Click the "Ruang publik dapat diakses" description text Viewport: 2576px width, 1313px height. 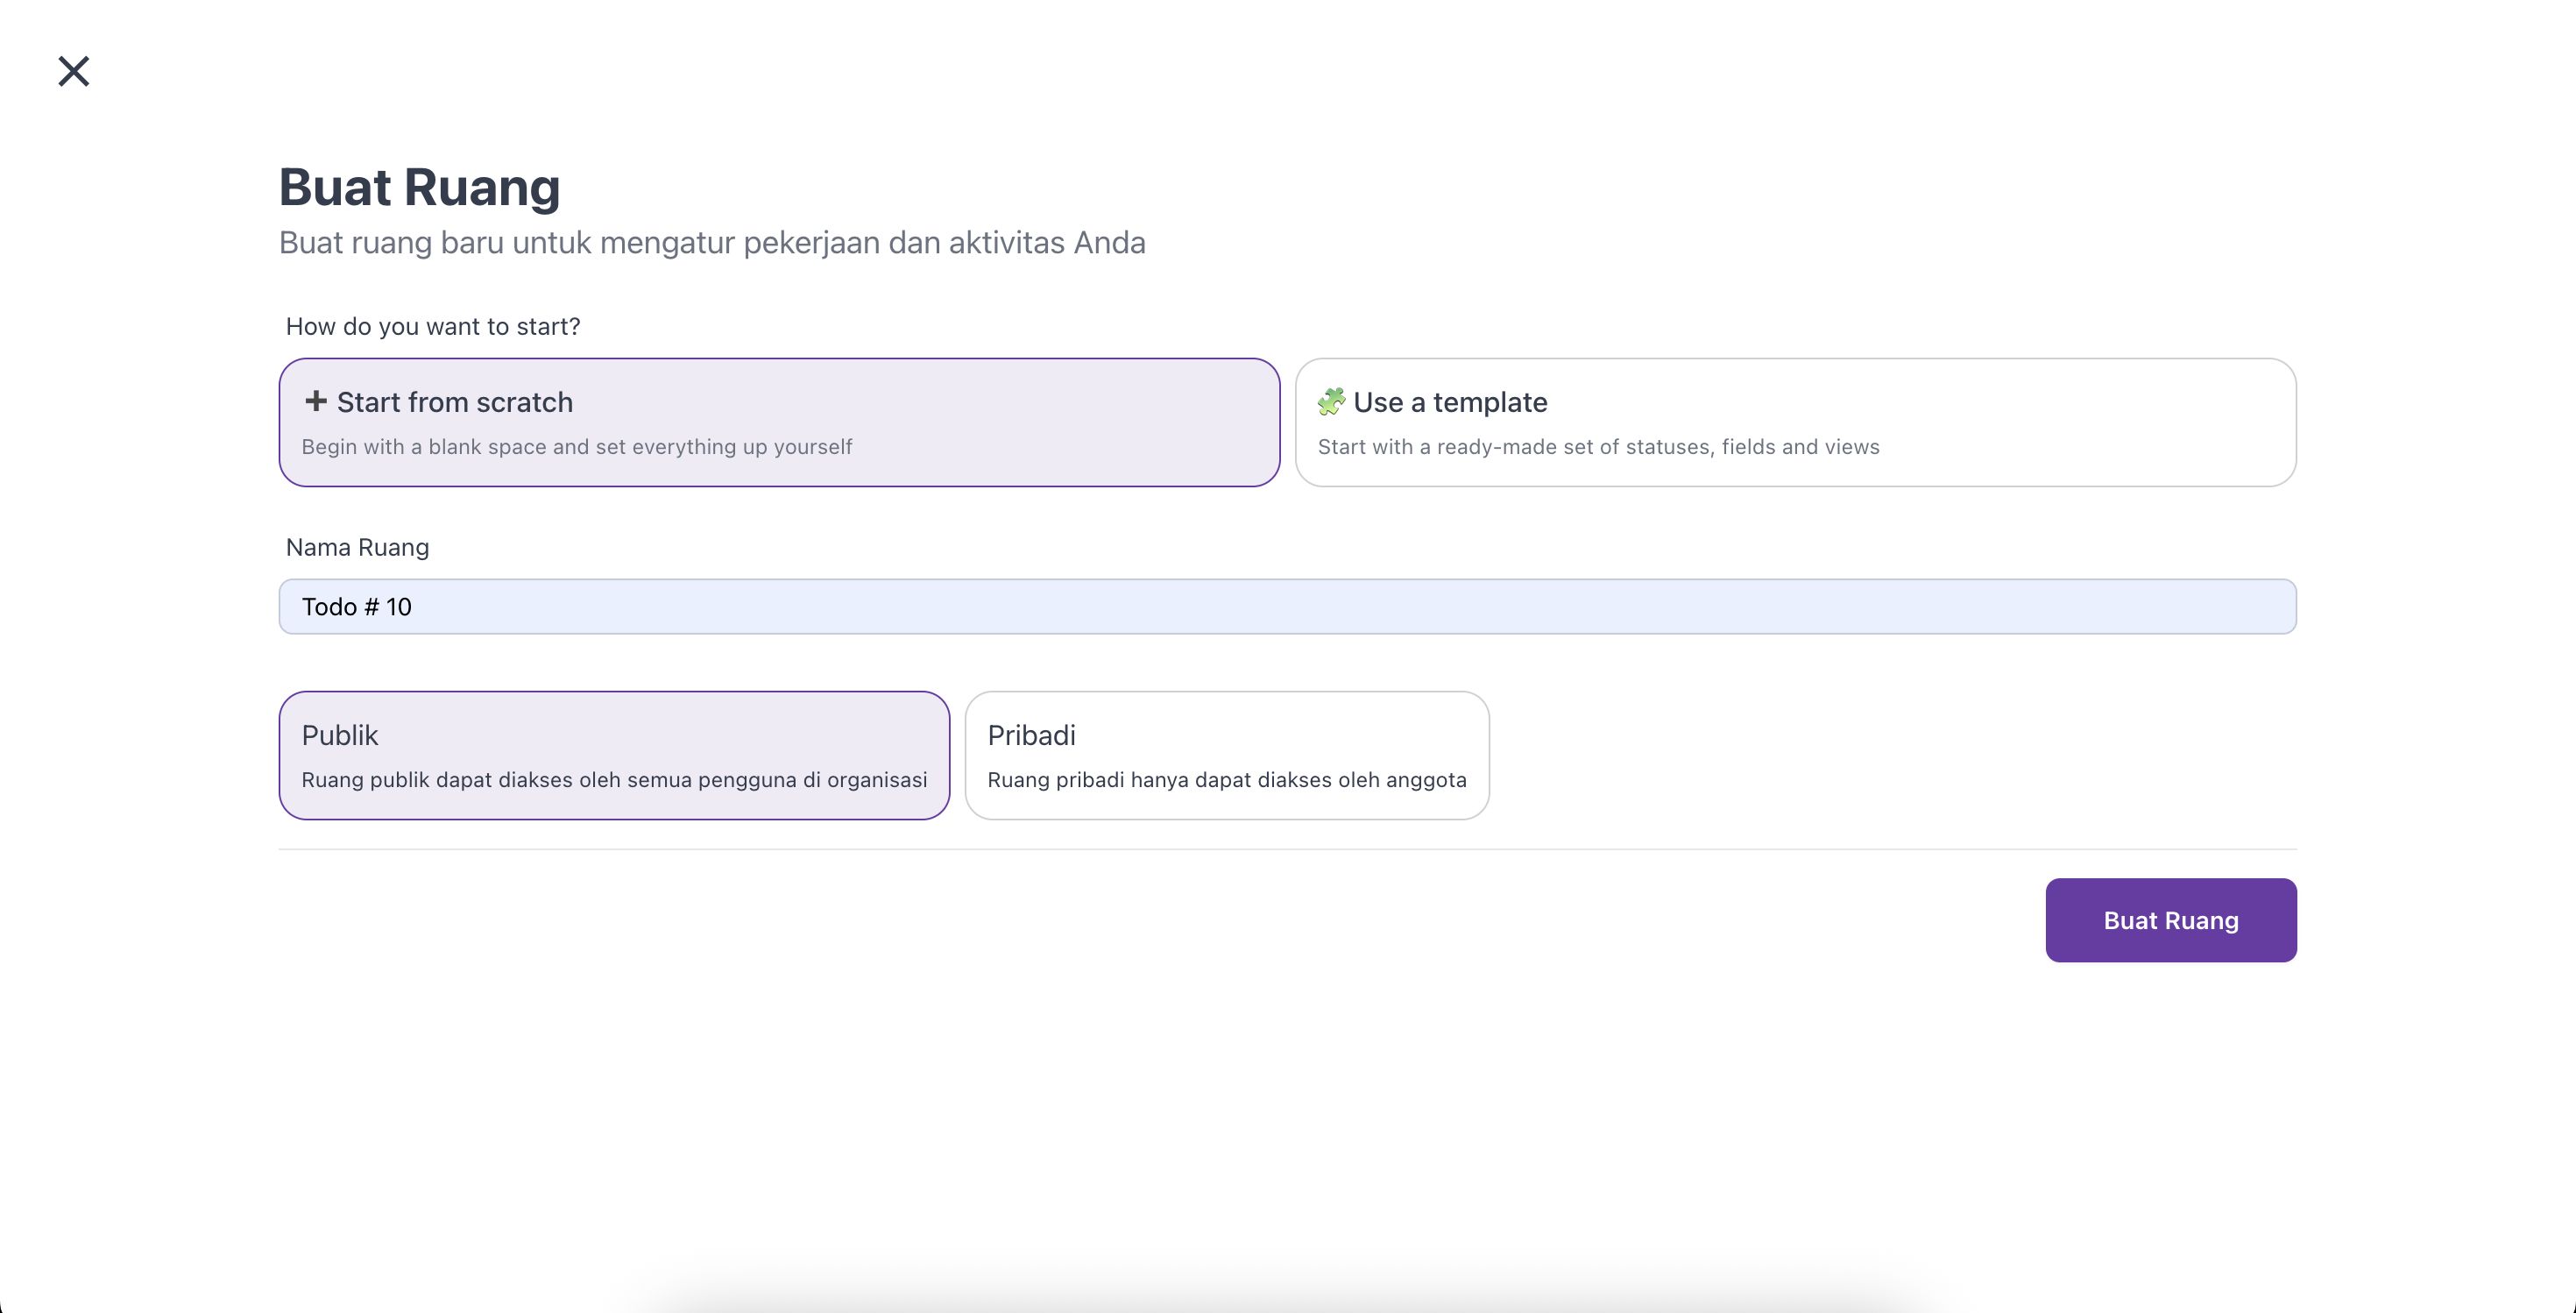coord(614,780)
